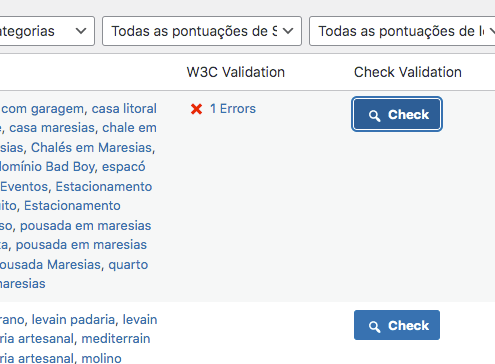This screenshot has width=495, height=364.
Task: Click the second row Check button
Action: (397, 325)
